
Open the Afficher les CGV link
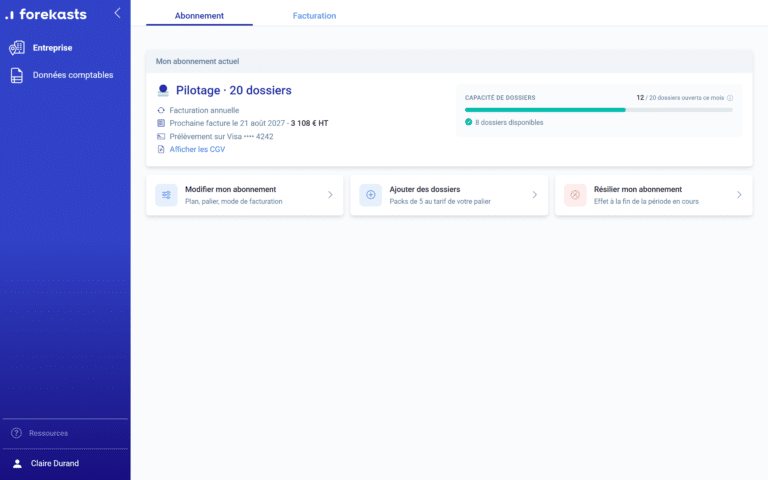tap(197, 149)
